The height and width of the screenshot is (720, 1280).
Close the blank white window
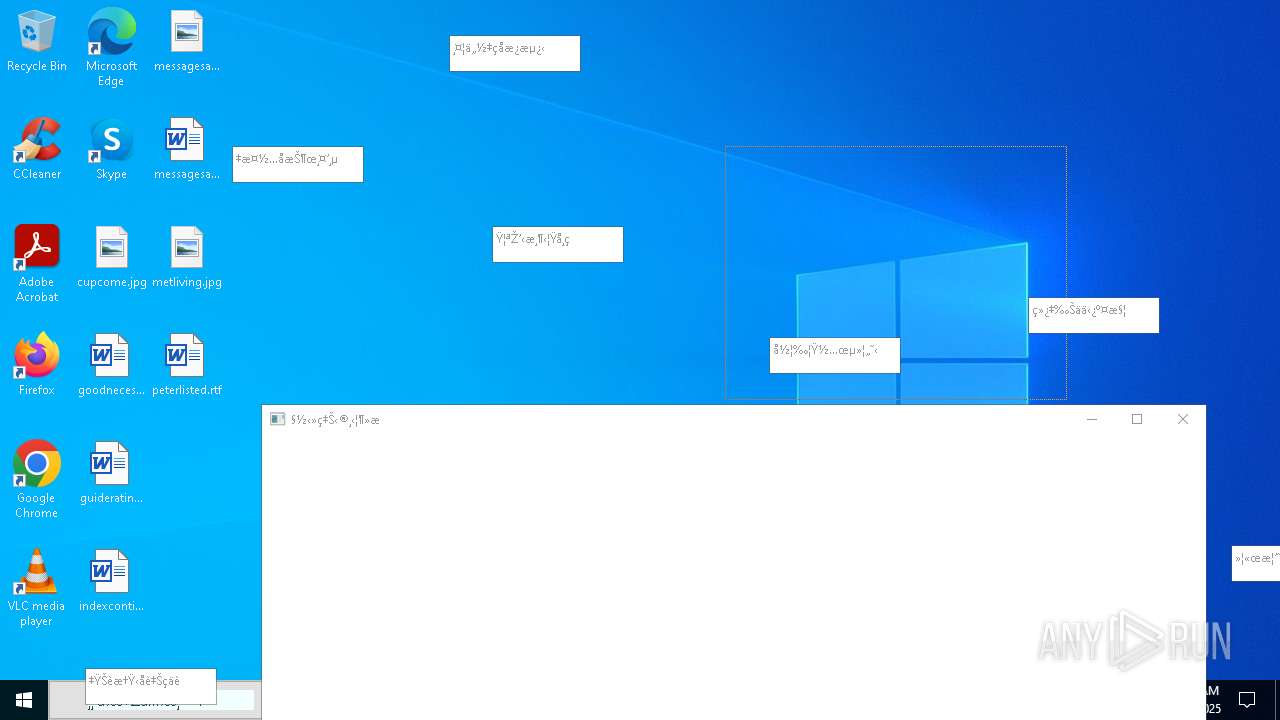[x=1183, y=419]
